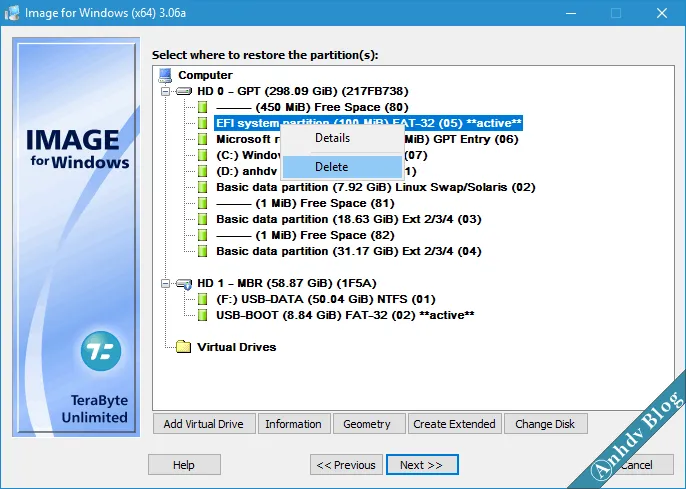Minimize the Image for Windows window
The height and width of the screenshot is (489, 686).
(570, 13)
